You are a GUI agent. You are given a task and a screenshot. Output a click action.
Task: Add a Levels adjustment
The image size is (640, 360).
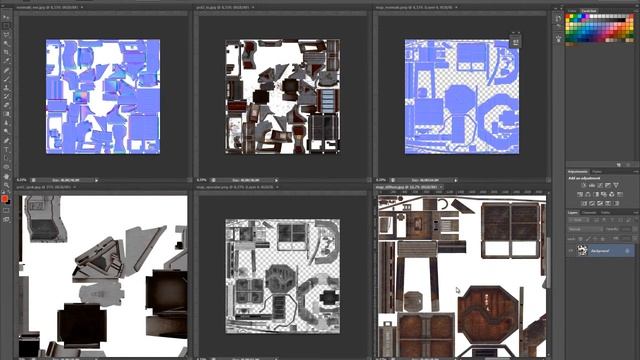592,185
